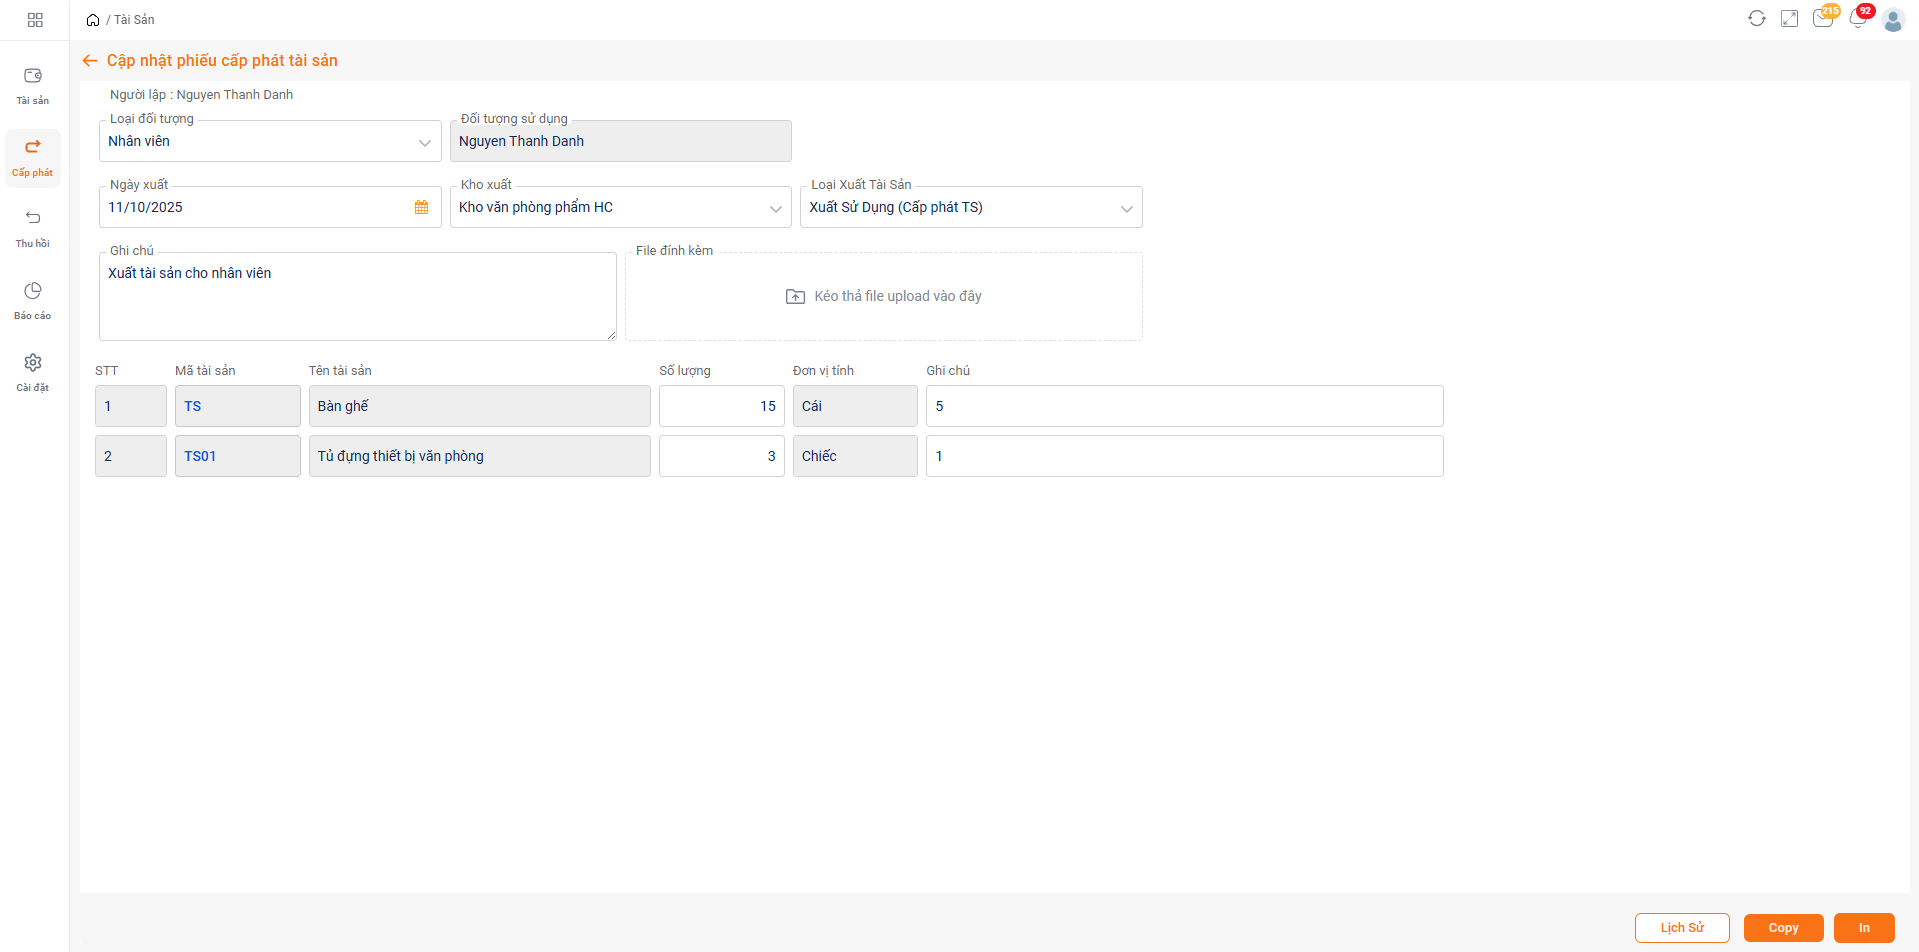Open Báo cáo sidebar section
1919x952 pixels.
pyautogui.click(x=33, y=301)
